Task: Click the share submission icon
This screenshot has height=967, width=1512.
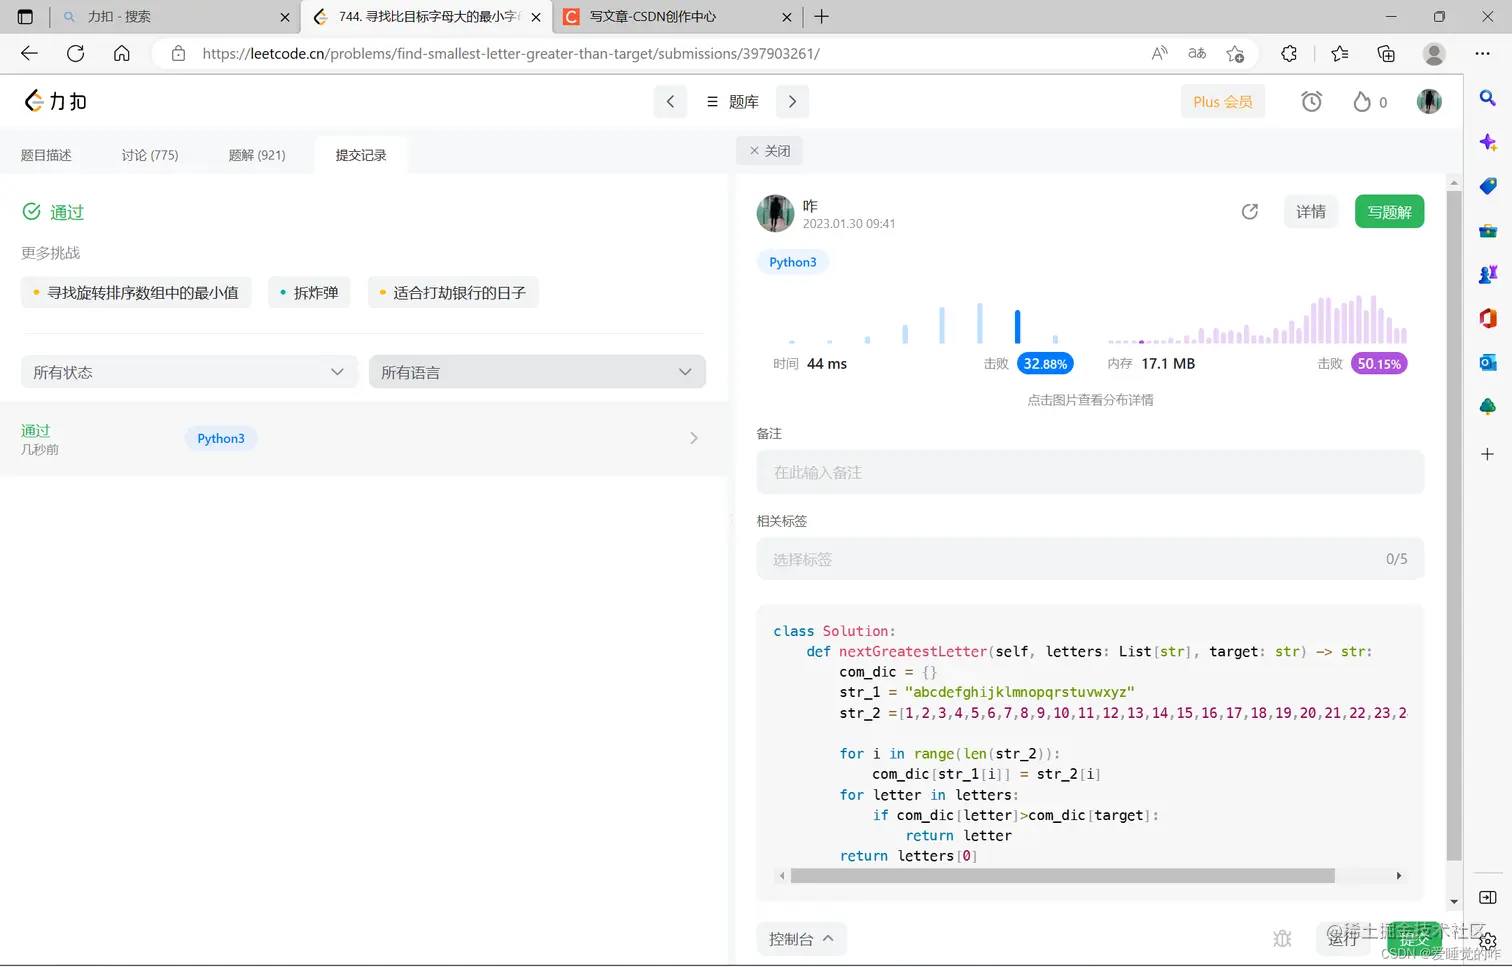Action: tap(1250, 212)
